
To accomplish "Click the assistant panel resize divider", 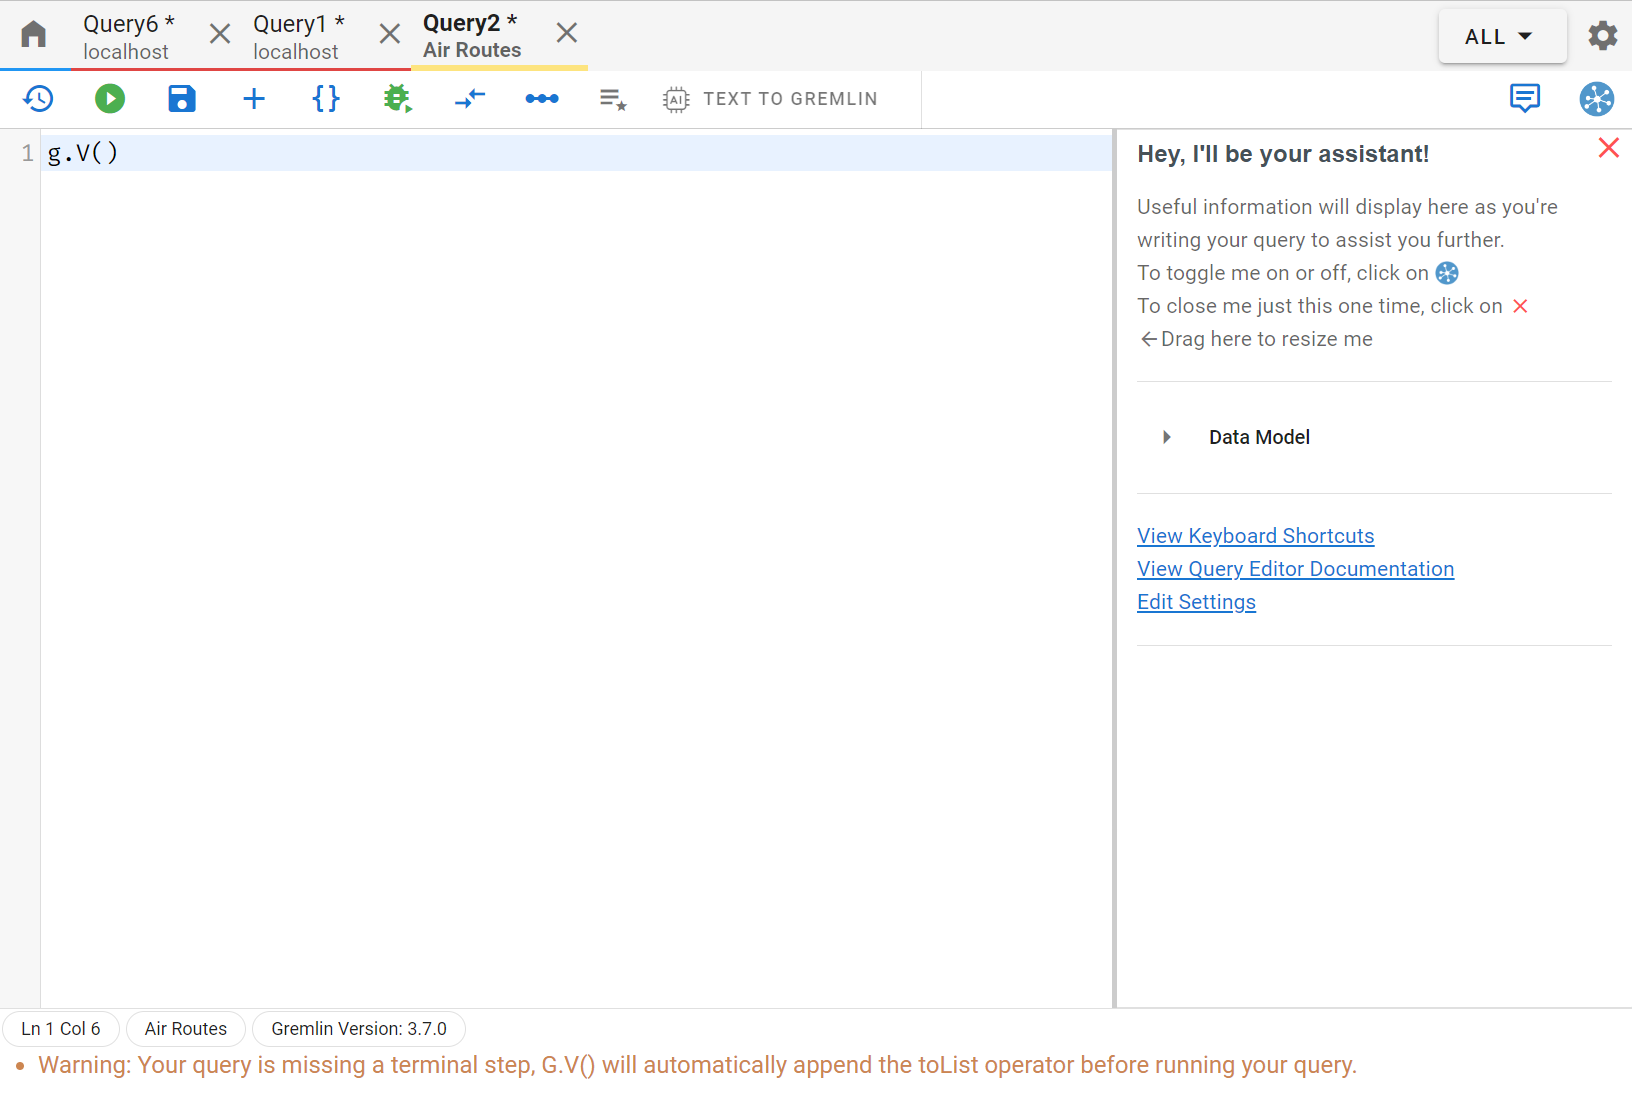I will [1114, 568].
